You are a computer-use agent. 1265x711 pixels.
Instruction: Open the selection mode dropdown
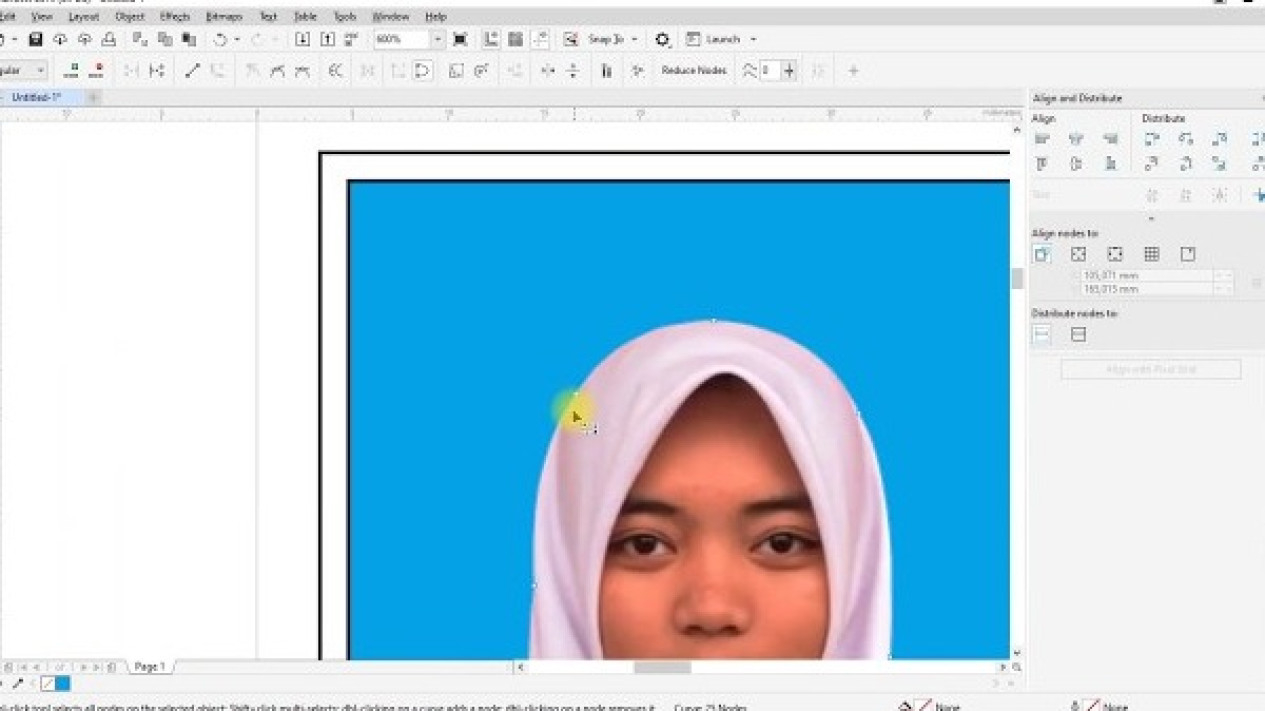[40, 70]
